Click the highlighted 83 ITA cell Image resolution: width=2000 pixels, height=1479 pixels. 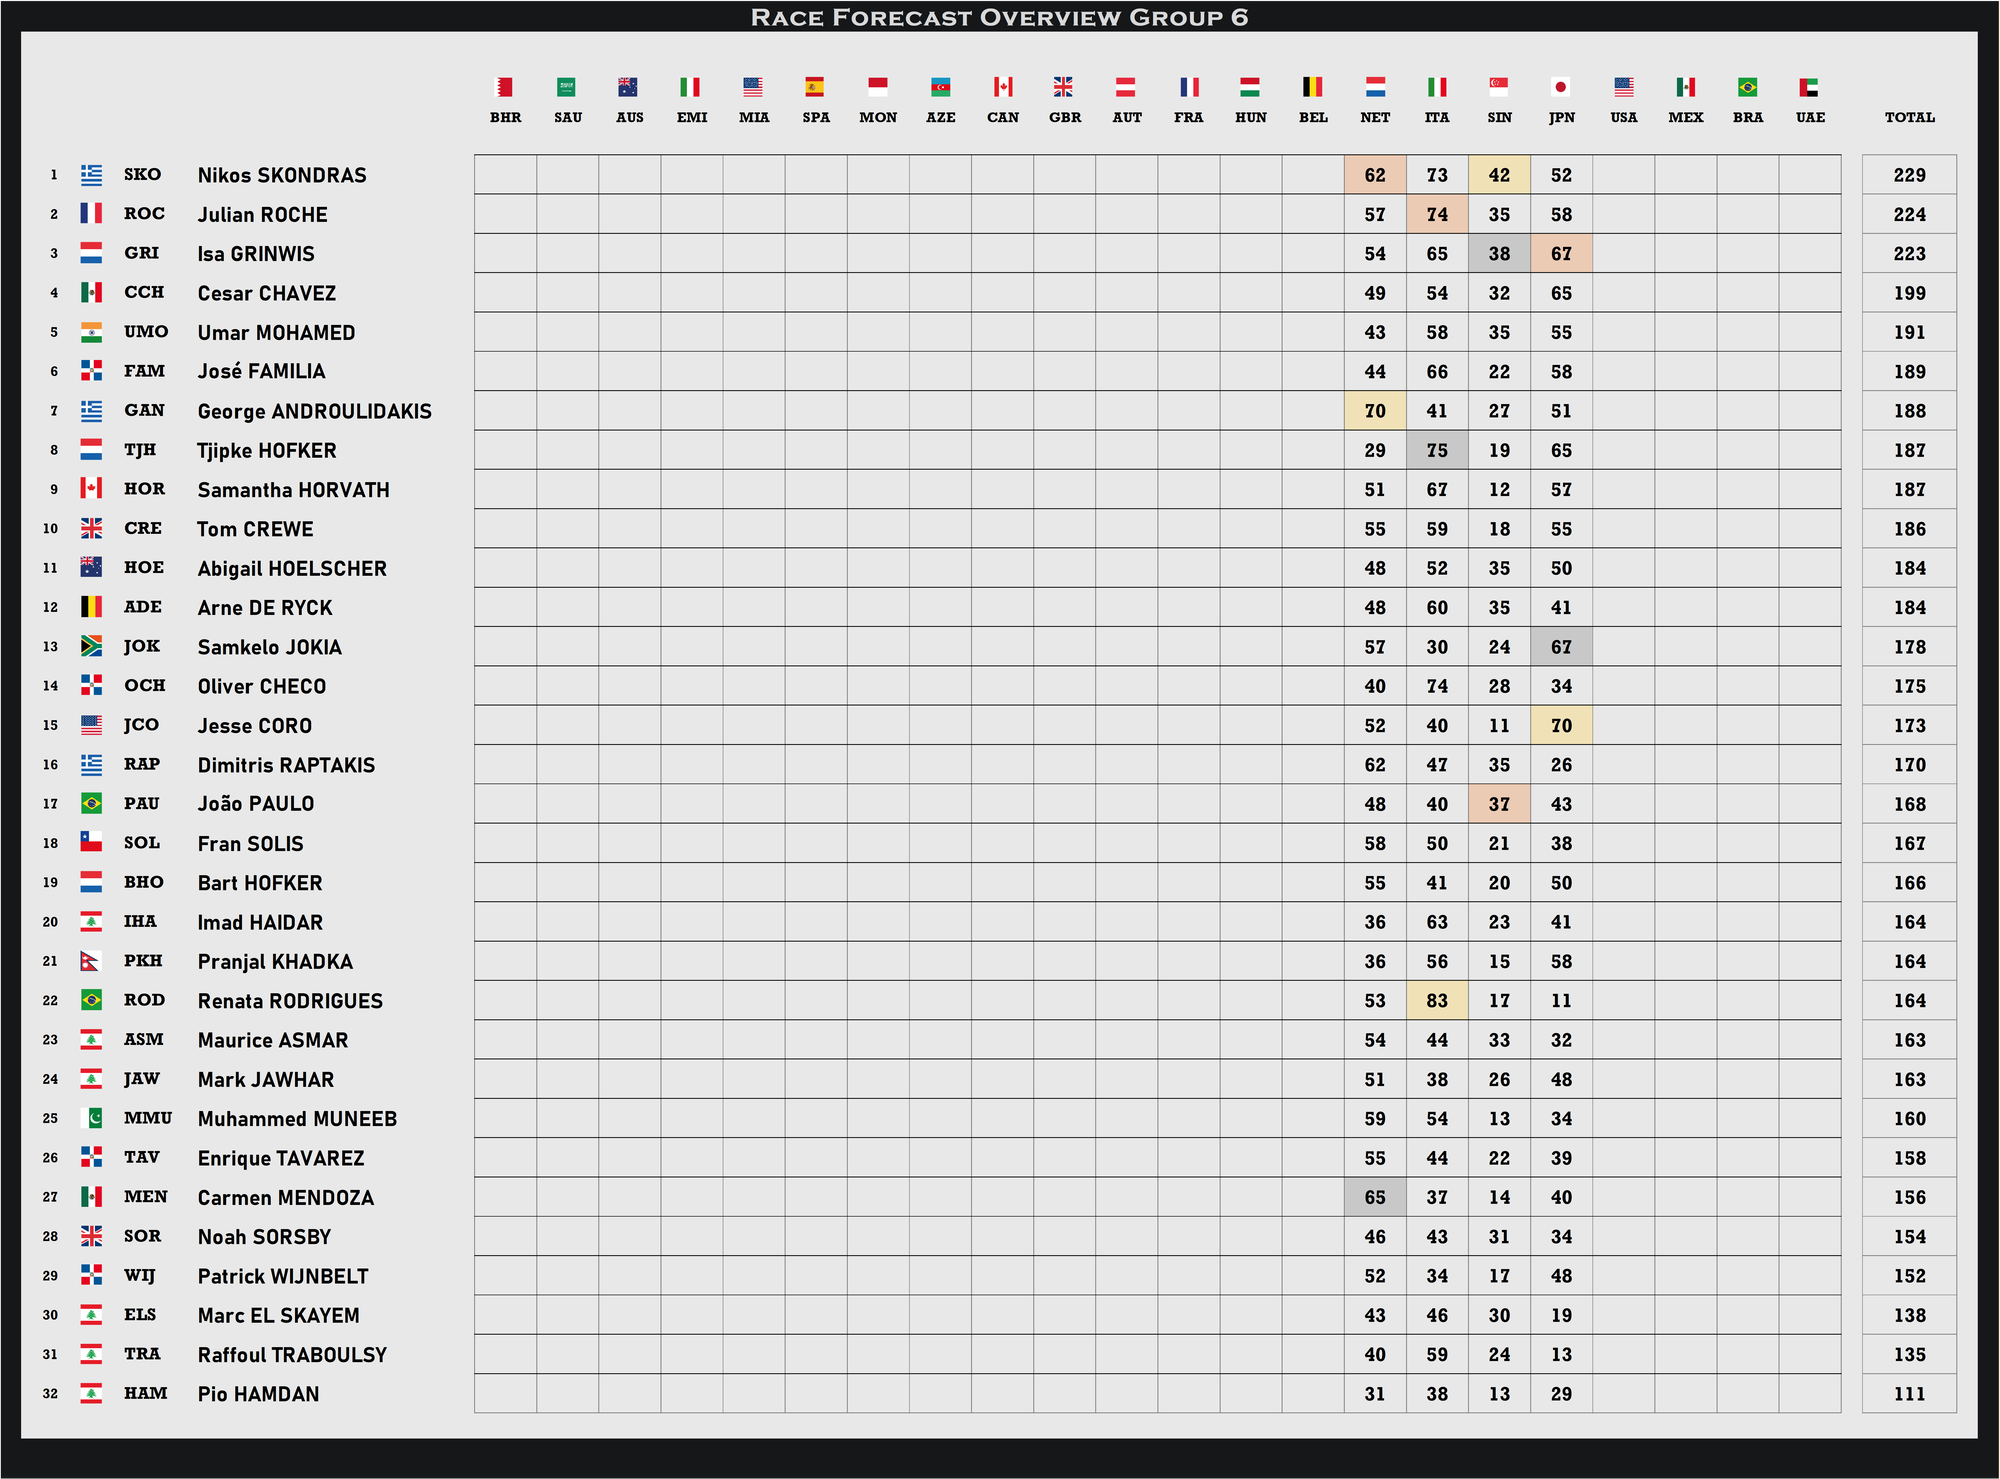pos(1437,1001)
